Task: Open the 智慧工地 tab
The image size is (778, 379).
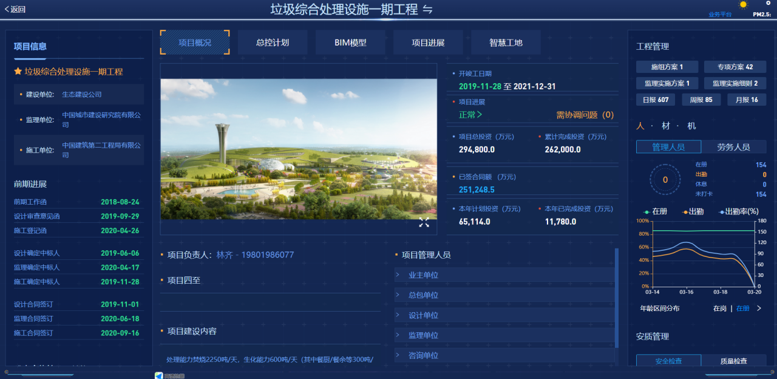Action: click(506, 43)
